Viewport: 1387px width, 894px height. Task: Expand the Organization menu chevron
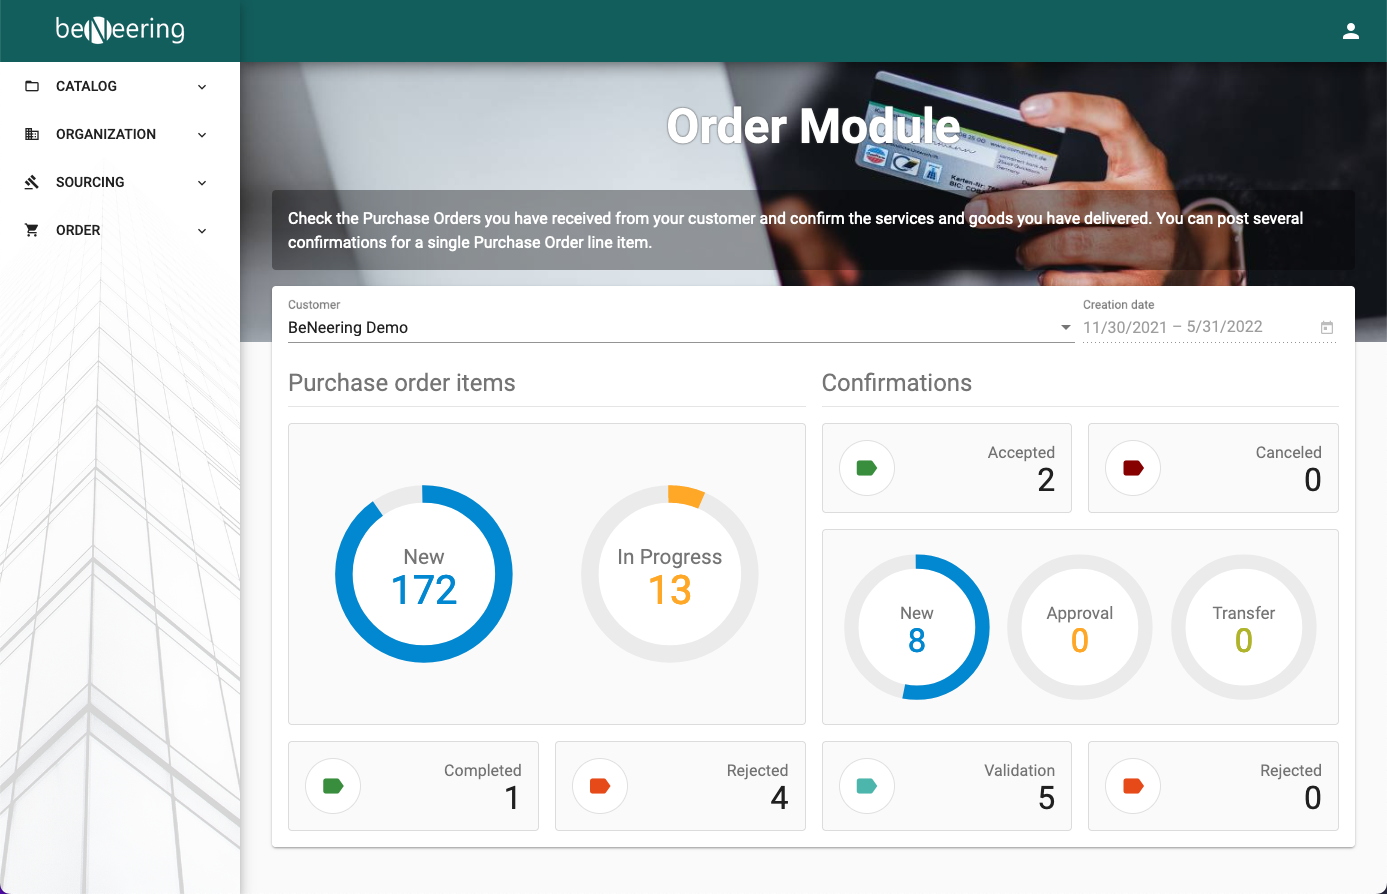202,135
